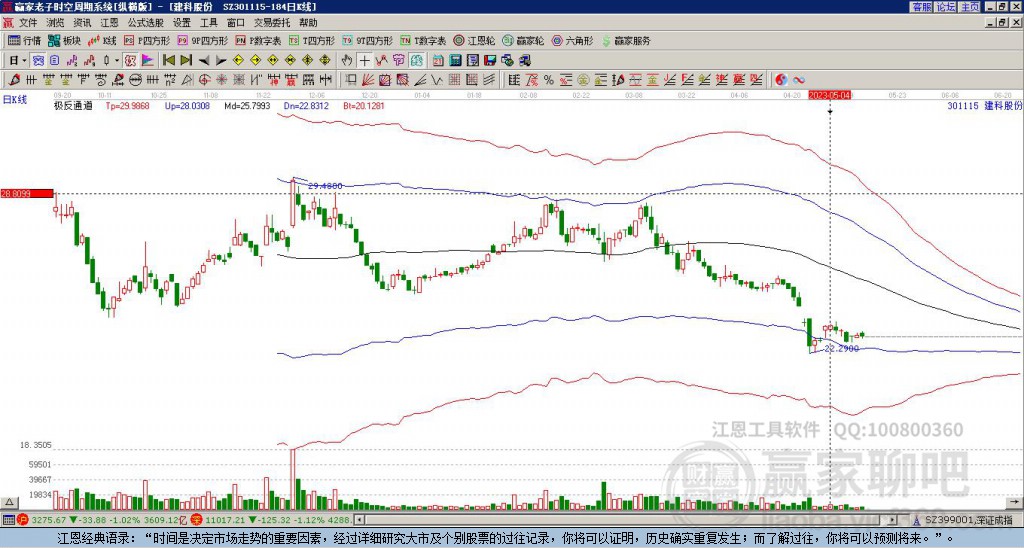The width and height of the screenshot is (1024, 548).
Task: Open the 文件 menu
Action: pyautogui.click(x=27, y=23)
